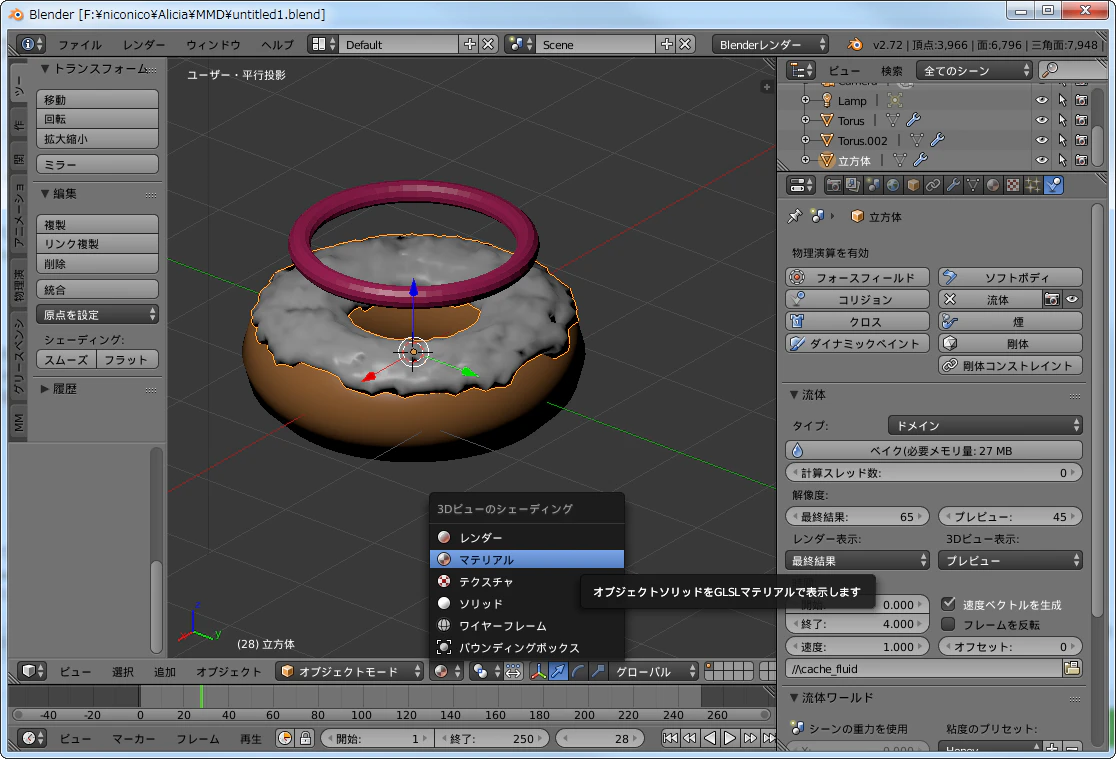Open the Modifiers tab (wrench icon)
Viewport: 1116px width, 759px height.
coord(953,186)
